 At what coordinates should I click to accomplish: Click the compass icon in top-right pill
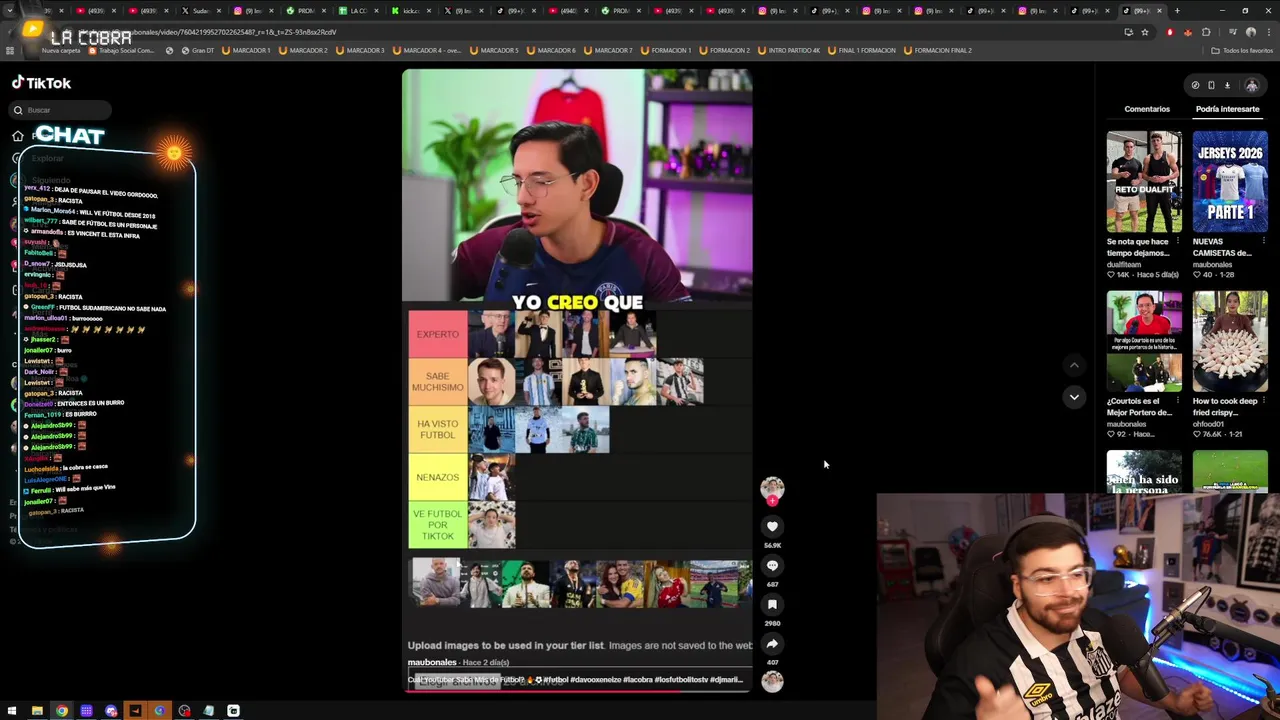tap(1195, 85)
